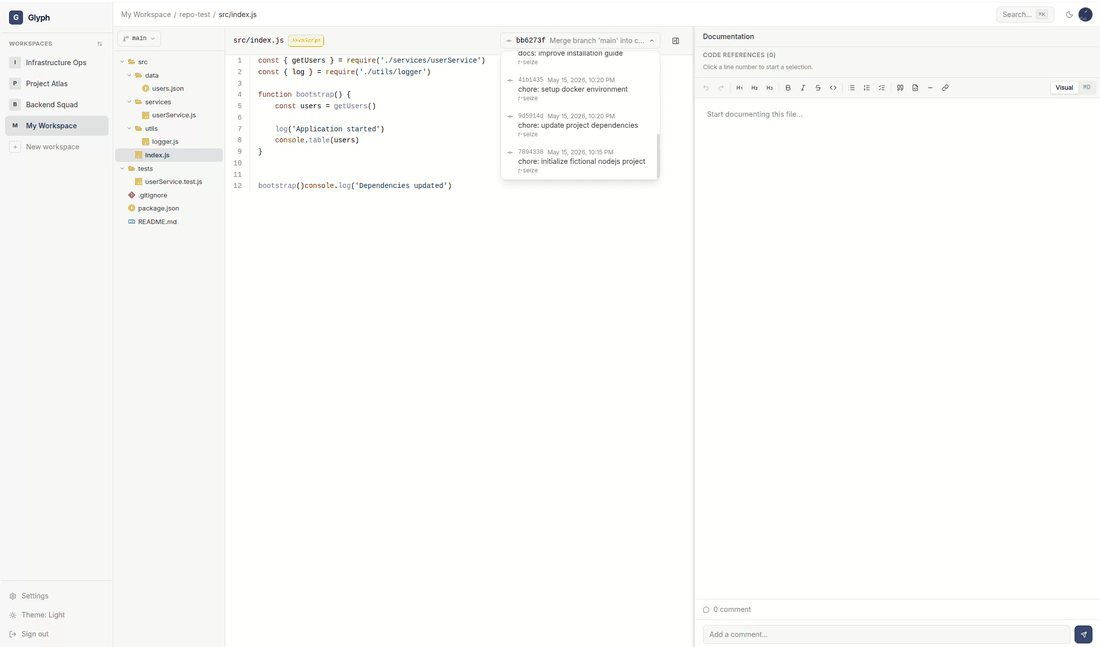Toggle italic formatting
The width and height of the screenshot is (1100, 647).
coord(803,88)
